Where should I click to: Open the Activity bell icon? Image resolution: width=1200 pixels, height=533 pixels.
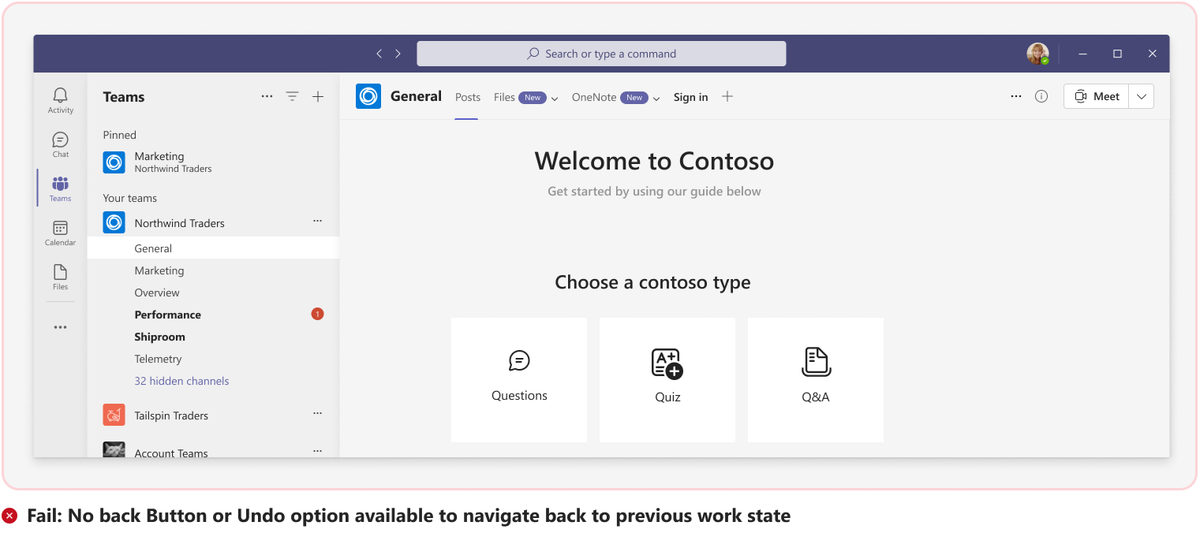[60, 99]
